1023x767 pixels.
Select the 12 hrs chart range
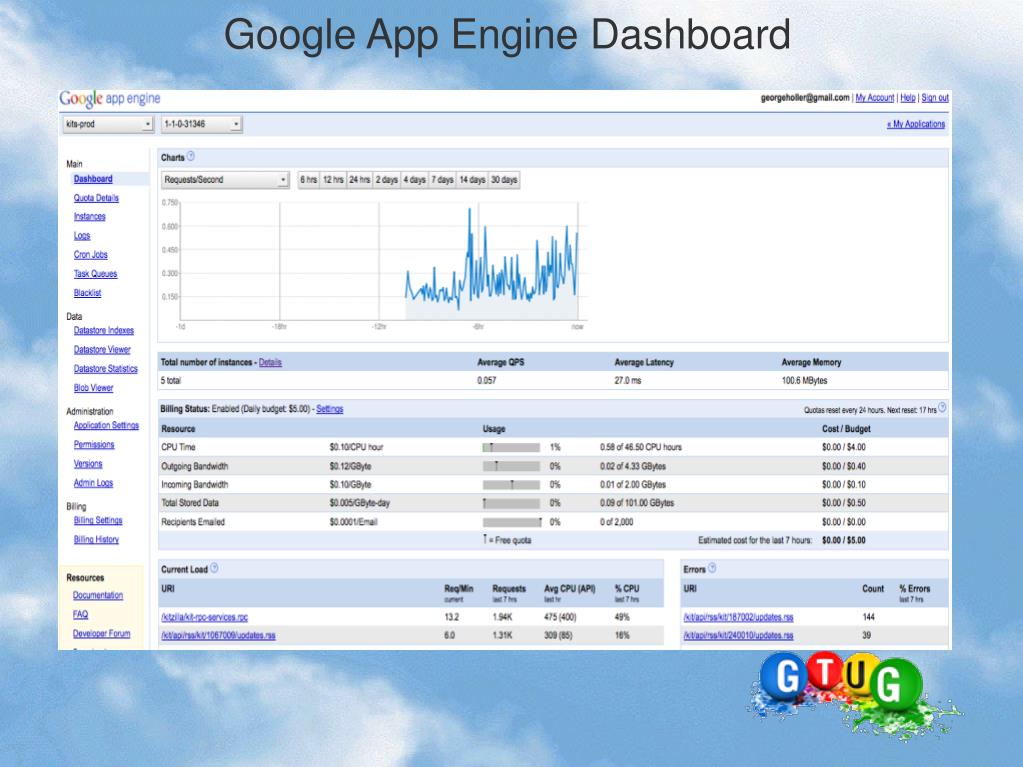tap(333, 179)
